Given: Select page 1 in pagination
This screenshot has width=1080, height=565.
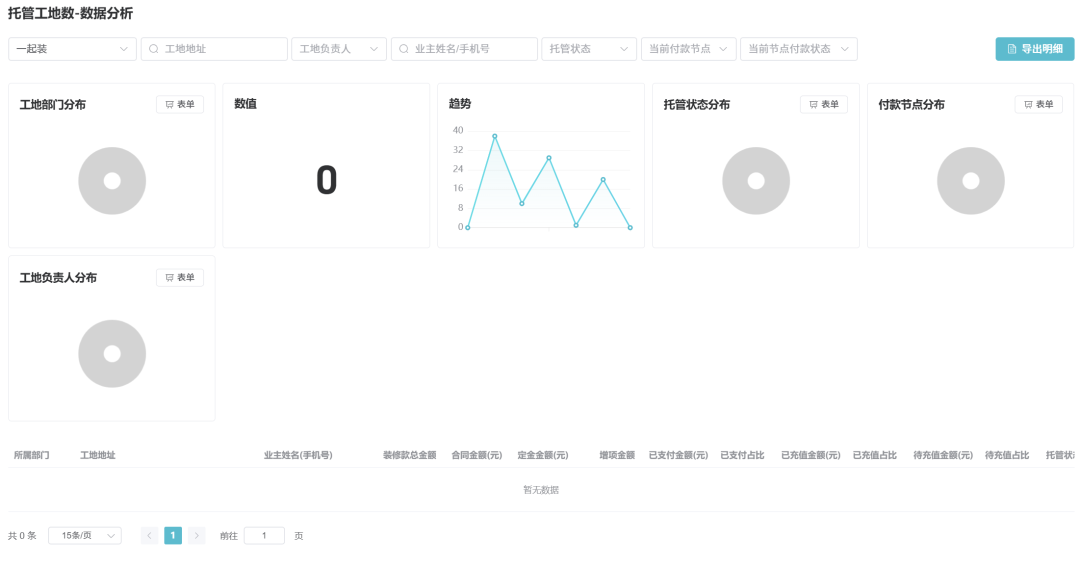Looking at the screenshot, I should 173,536.
